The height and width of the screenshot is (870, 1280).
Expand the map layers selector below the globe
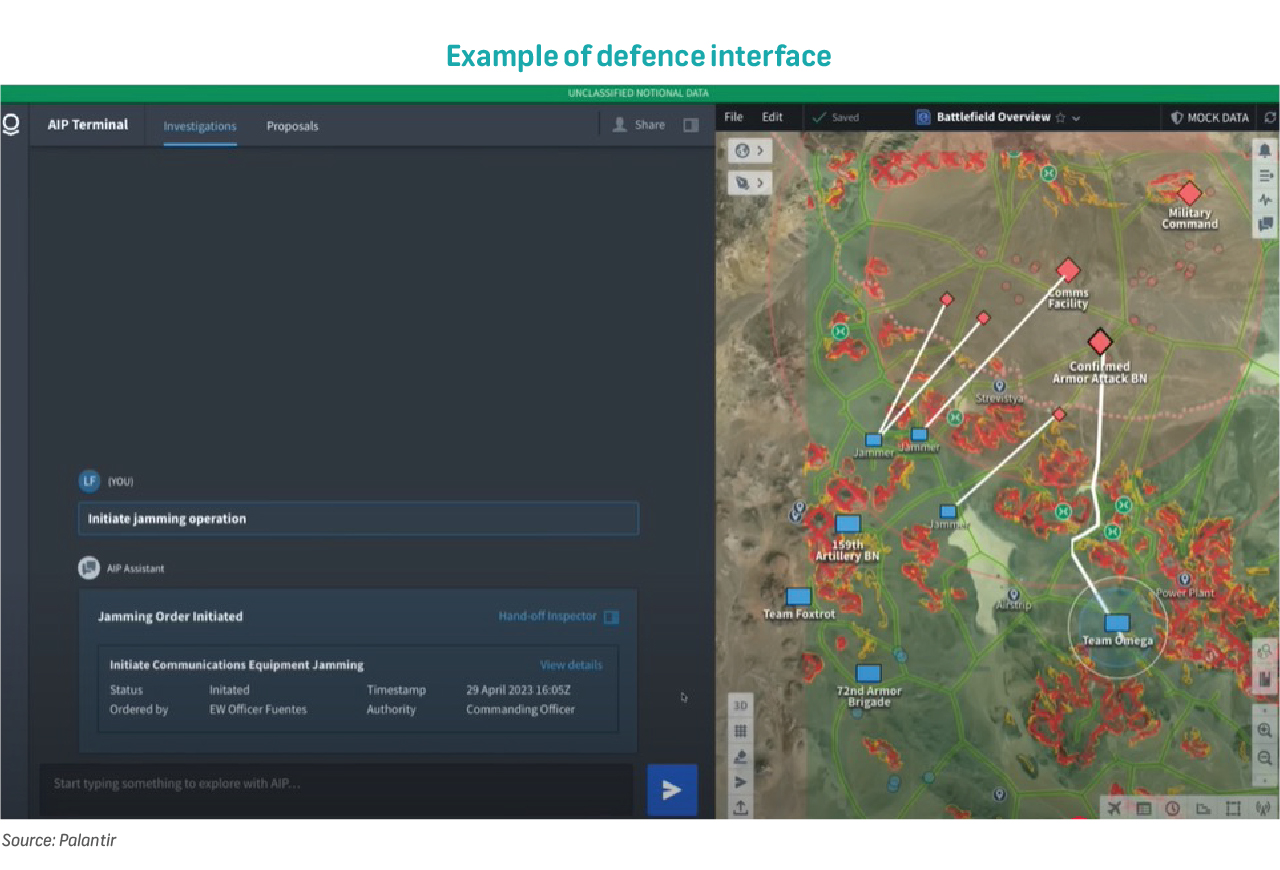[749, 183]
